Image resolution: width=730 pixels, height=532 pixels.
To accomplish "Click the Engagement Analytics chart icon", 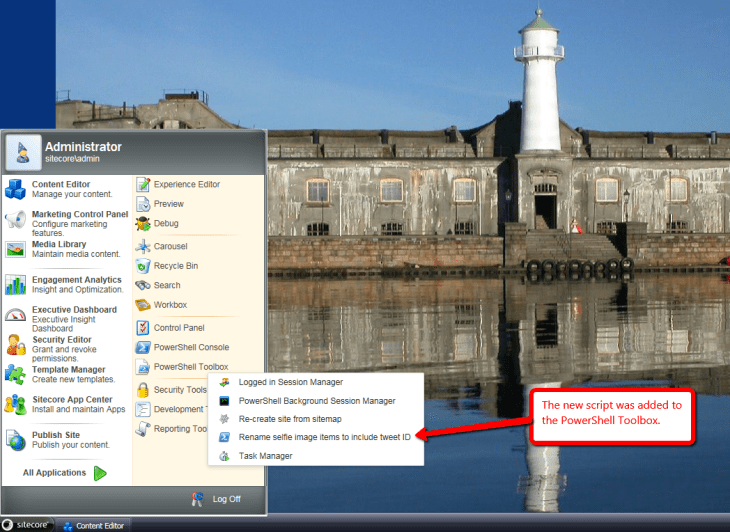I will tap(15, 285).
